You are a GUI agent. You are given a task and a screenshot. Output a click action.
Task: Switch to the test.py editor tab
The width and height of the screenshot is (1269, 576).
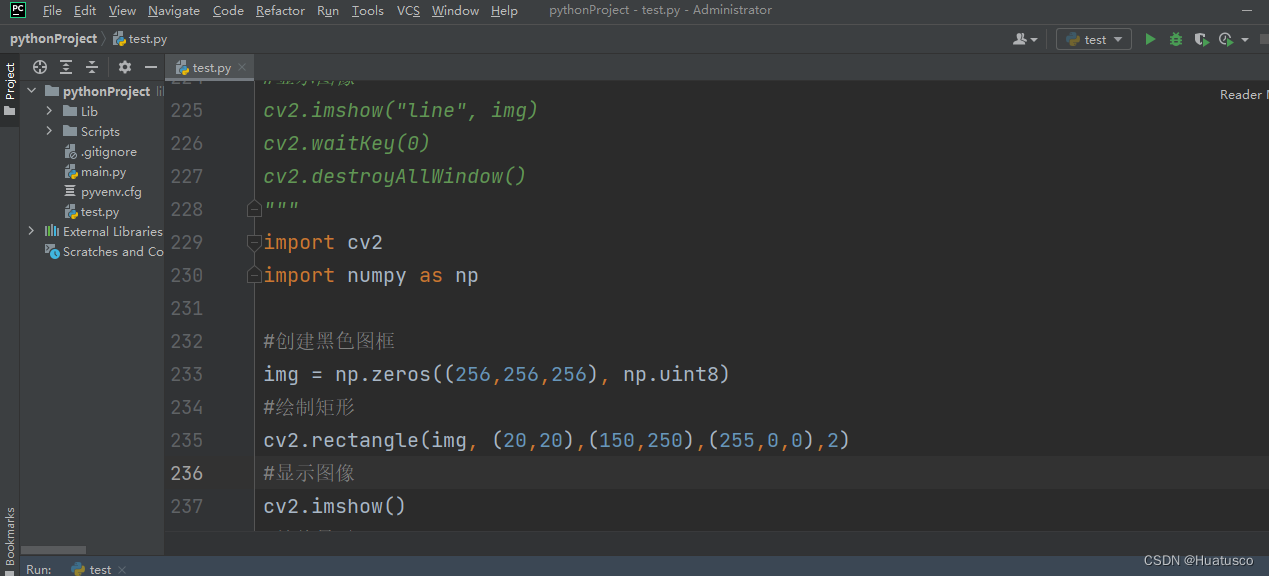pos(208,67)
